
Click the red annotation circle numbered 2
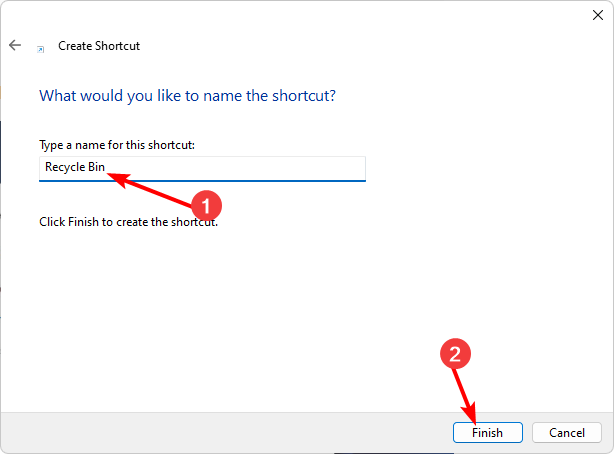coord(457,354)
